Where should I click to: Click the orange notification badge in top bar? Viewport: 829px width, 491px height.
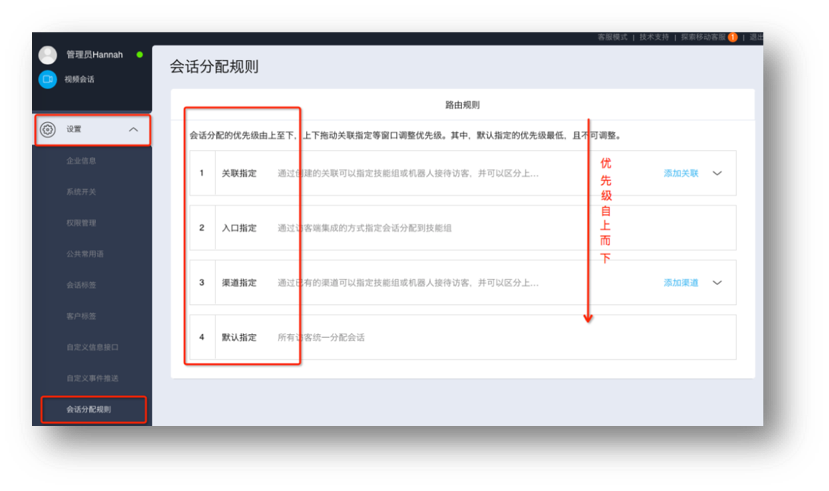click(732, 37)
